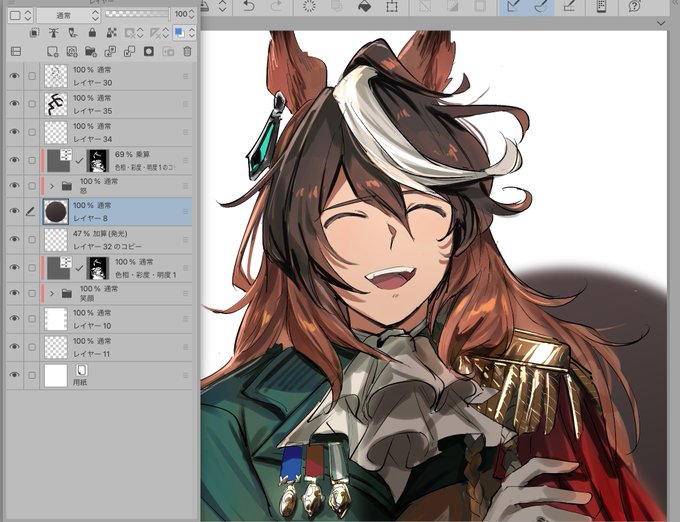Toggle the blue Layer Color swatch icon
680x522 pixels.
[179, 33]
